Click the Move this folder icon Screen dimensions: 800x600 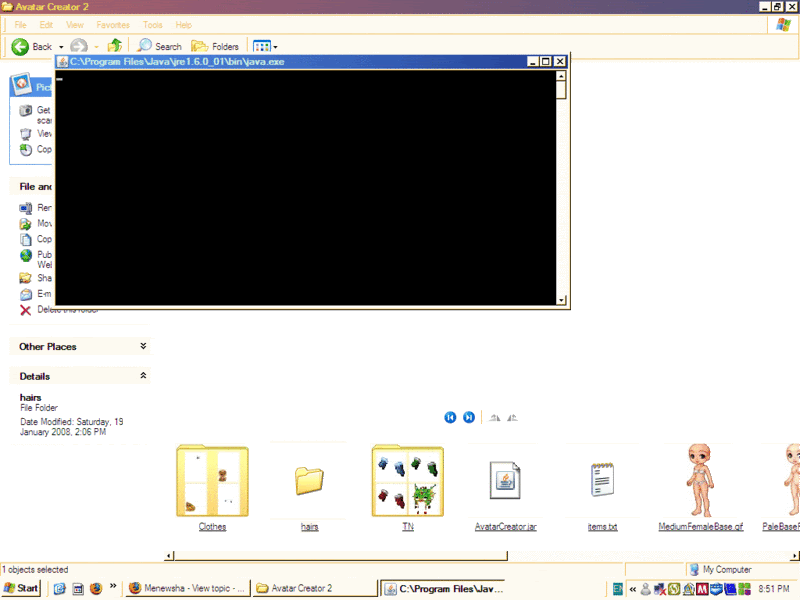(25, 223)
